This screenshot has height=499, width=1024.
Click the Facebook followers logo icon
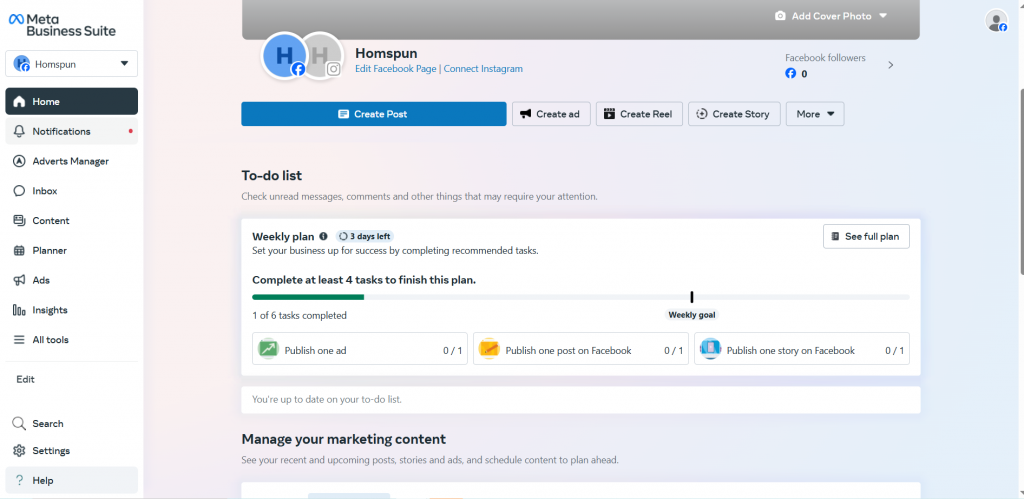790,74
